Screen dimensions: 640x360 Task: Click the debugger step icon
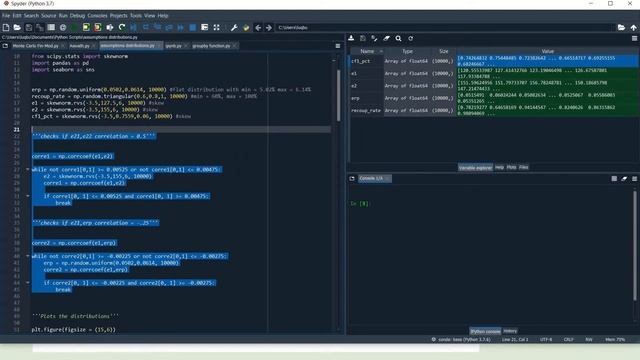146,27
